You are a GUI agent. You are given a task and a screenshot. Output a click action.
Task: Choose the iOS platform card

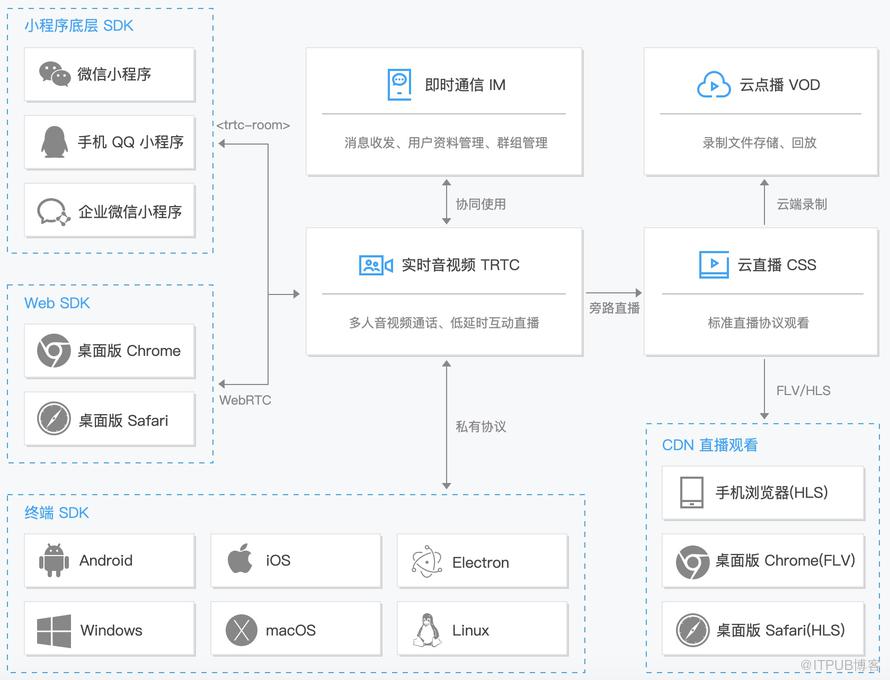click(296, 561)
